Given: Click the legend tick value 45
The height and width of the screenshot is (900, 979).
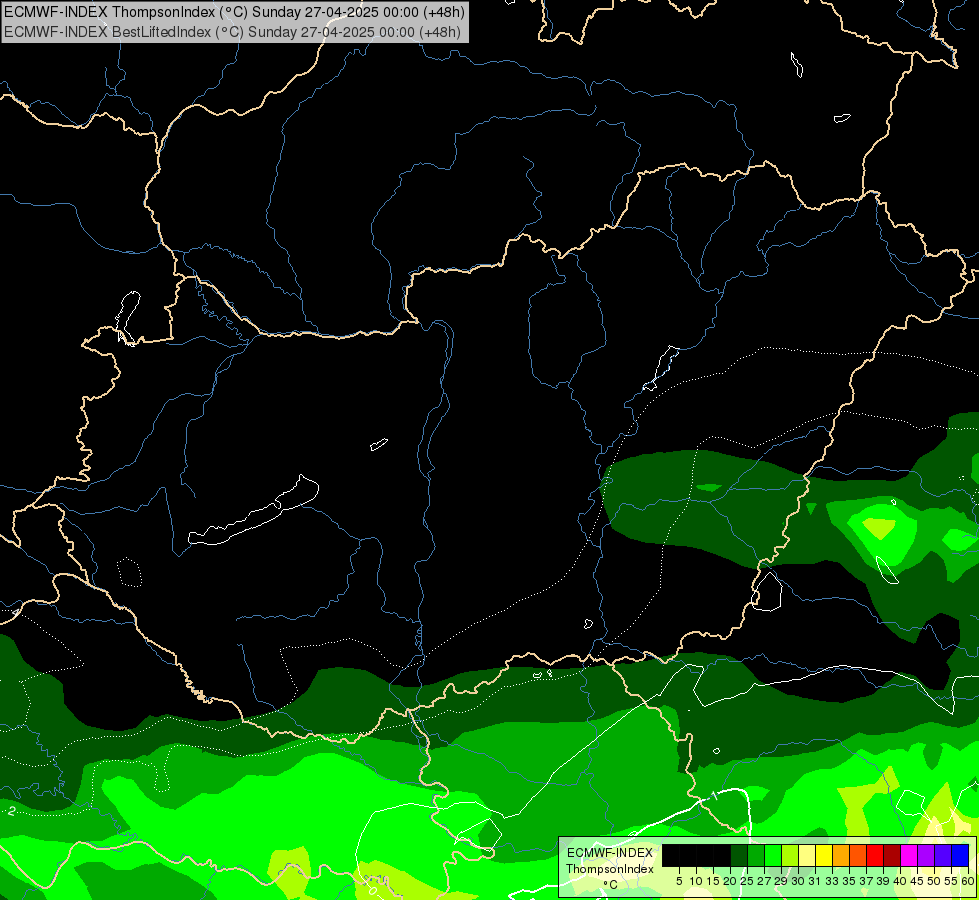Looking at the screenshot, I should pos(917,881).
